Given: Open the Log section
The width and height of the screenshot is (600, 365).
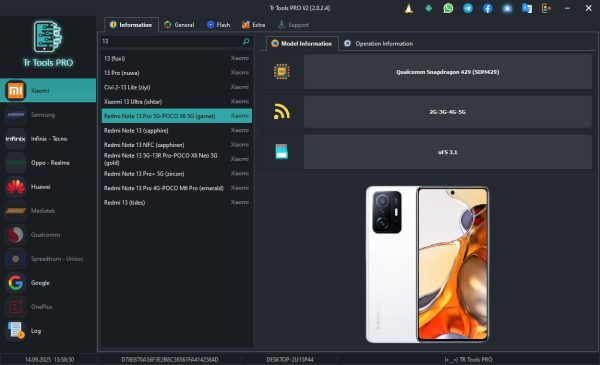Looking at the screenshot, I should (48, 331).
